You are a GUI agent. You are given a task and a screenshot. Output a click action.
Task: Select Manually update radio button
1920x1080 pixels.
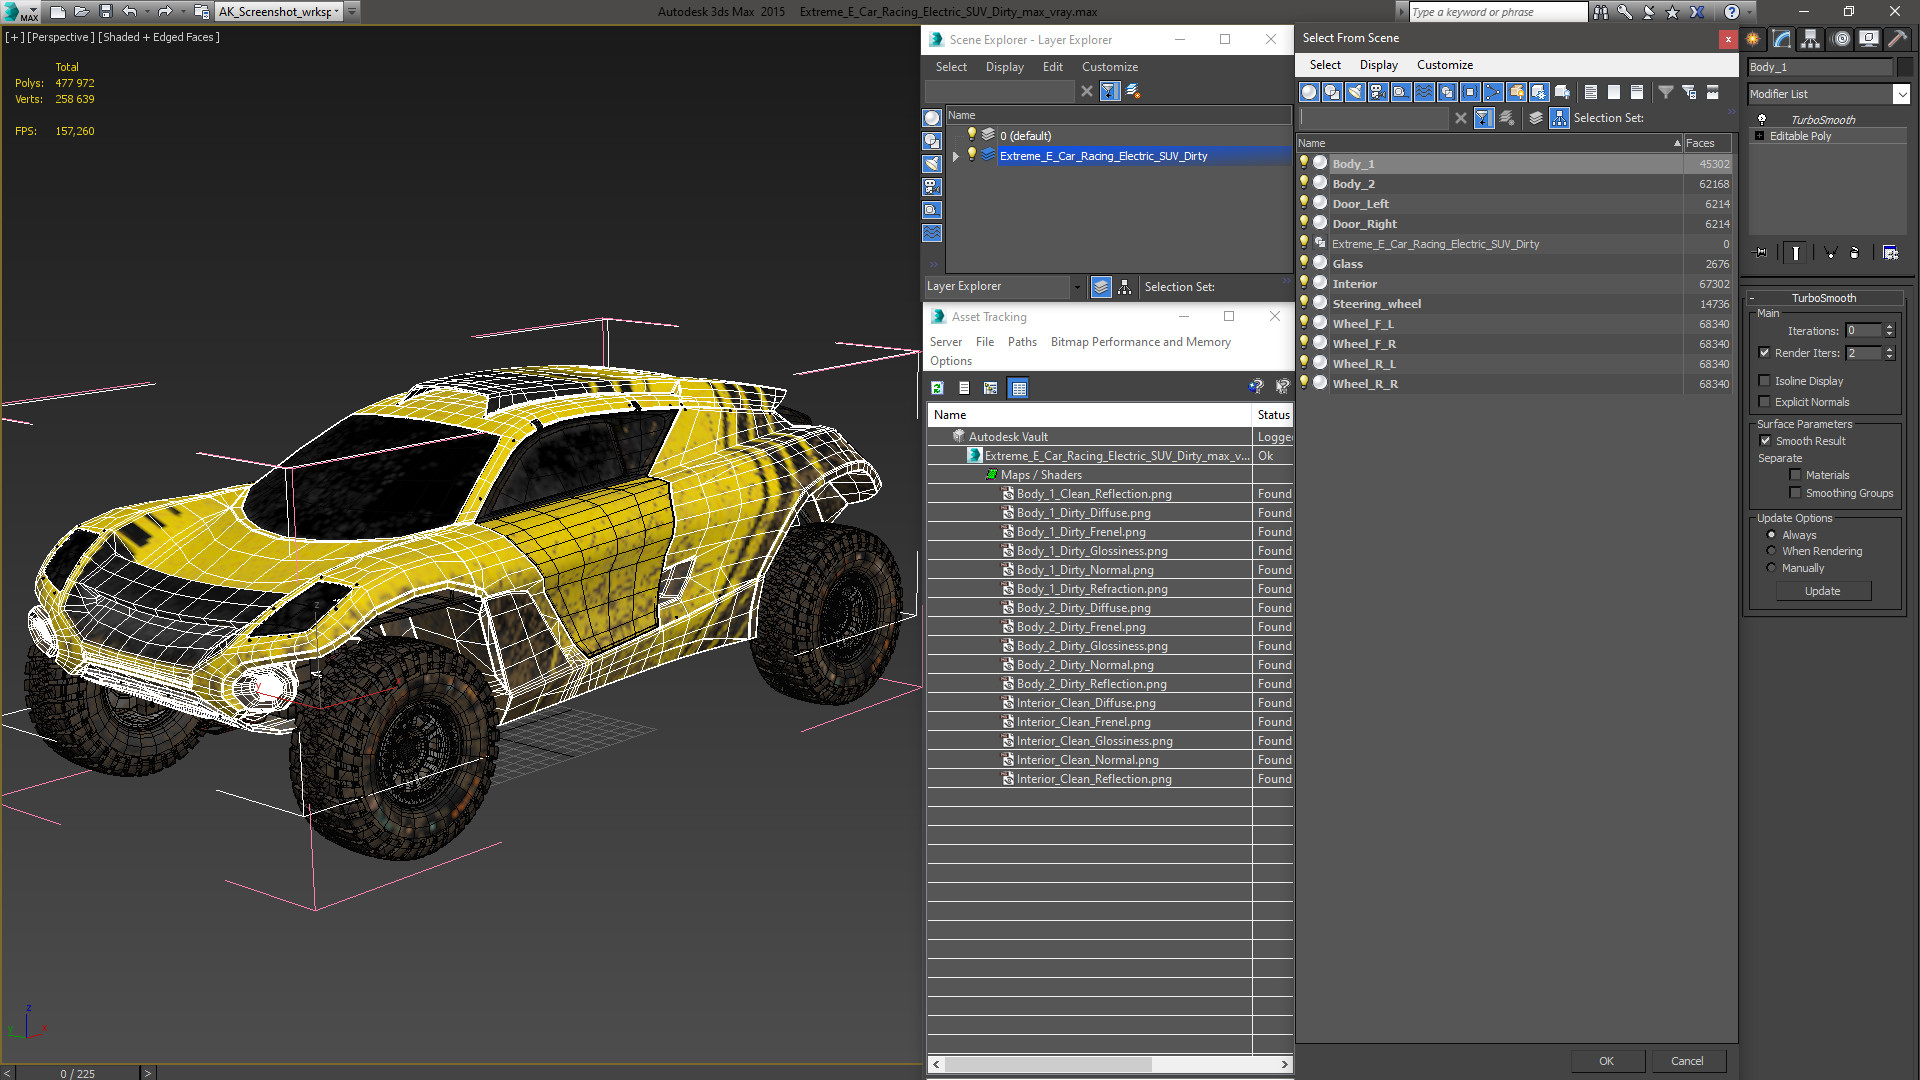pyautogui.click(x=1771, y=568)
